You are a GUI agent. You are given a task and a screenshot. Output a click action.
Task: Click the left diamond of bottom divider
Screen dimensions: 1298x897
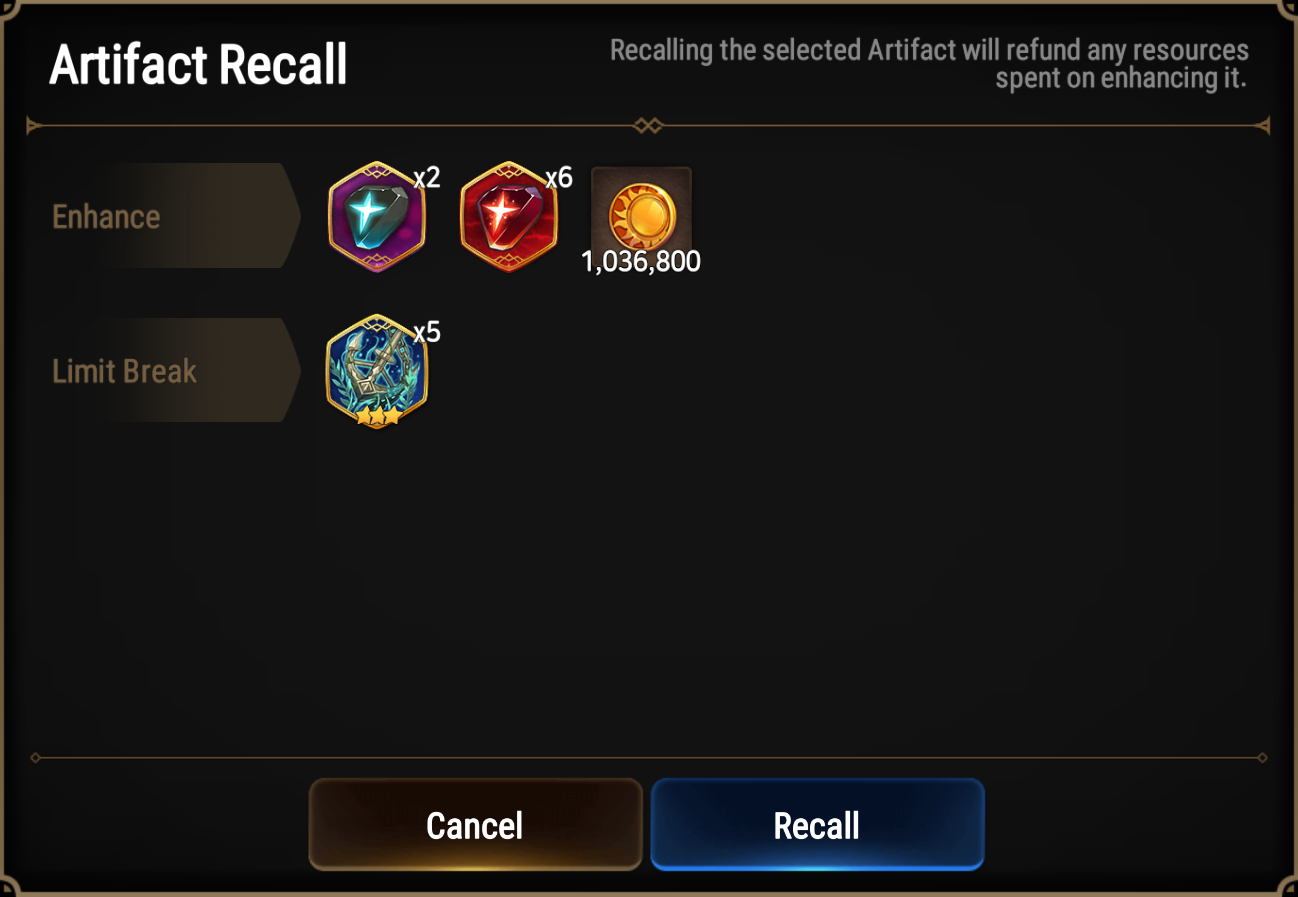[x=36, y=758]
